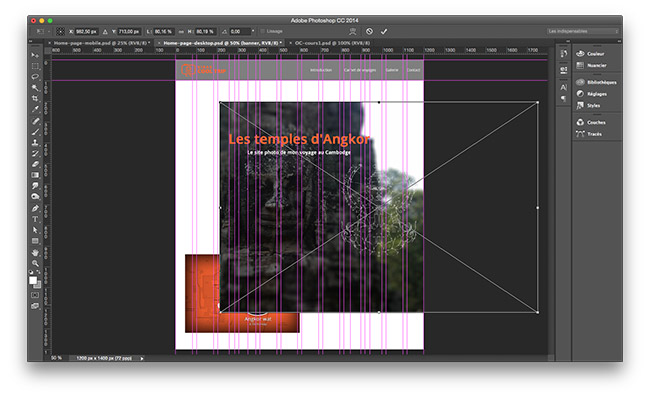Open the History panel icon
650x399 pixels.
tap(563, 53)
